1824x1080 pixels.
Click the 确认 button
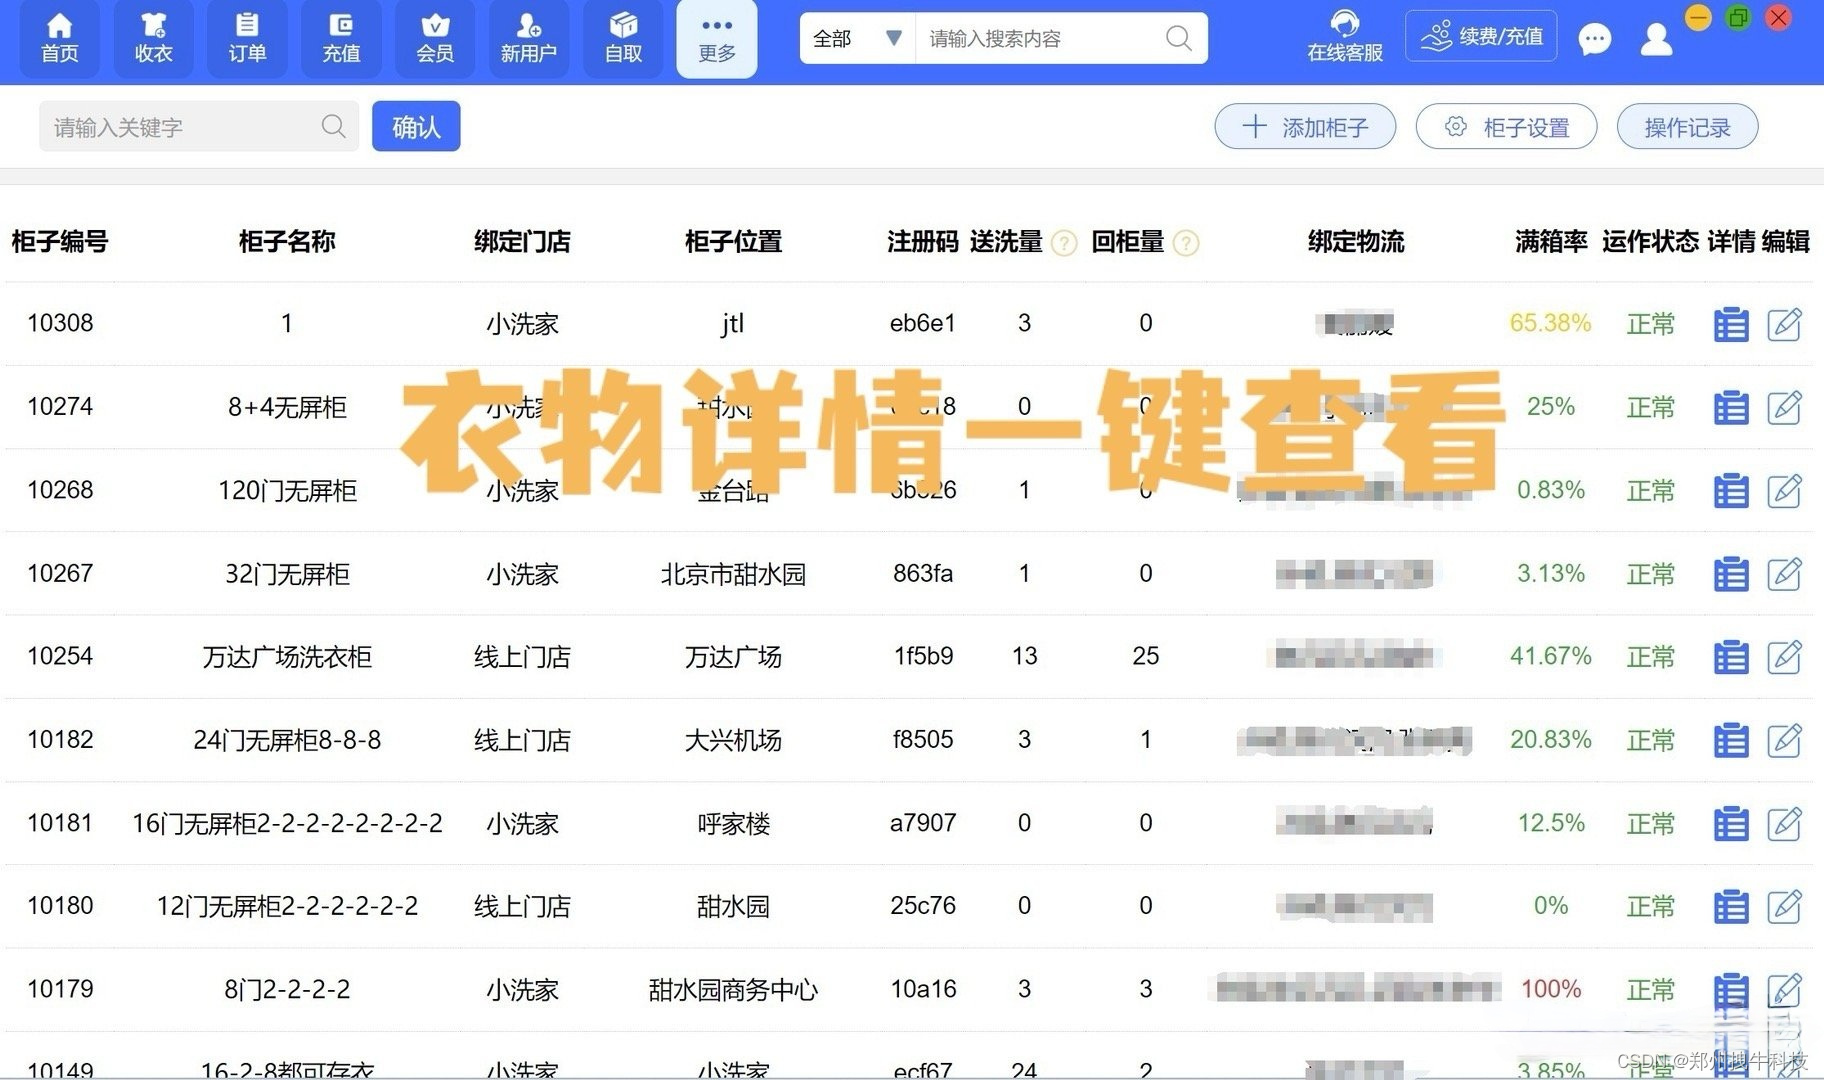coord(416,126)
